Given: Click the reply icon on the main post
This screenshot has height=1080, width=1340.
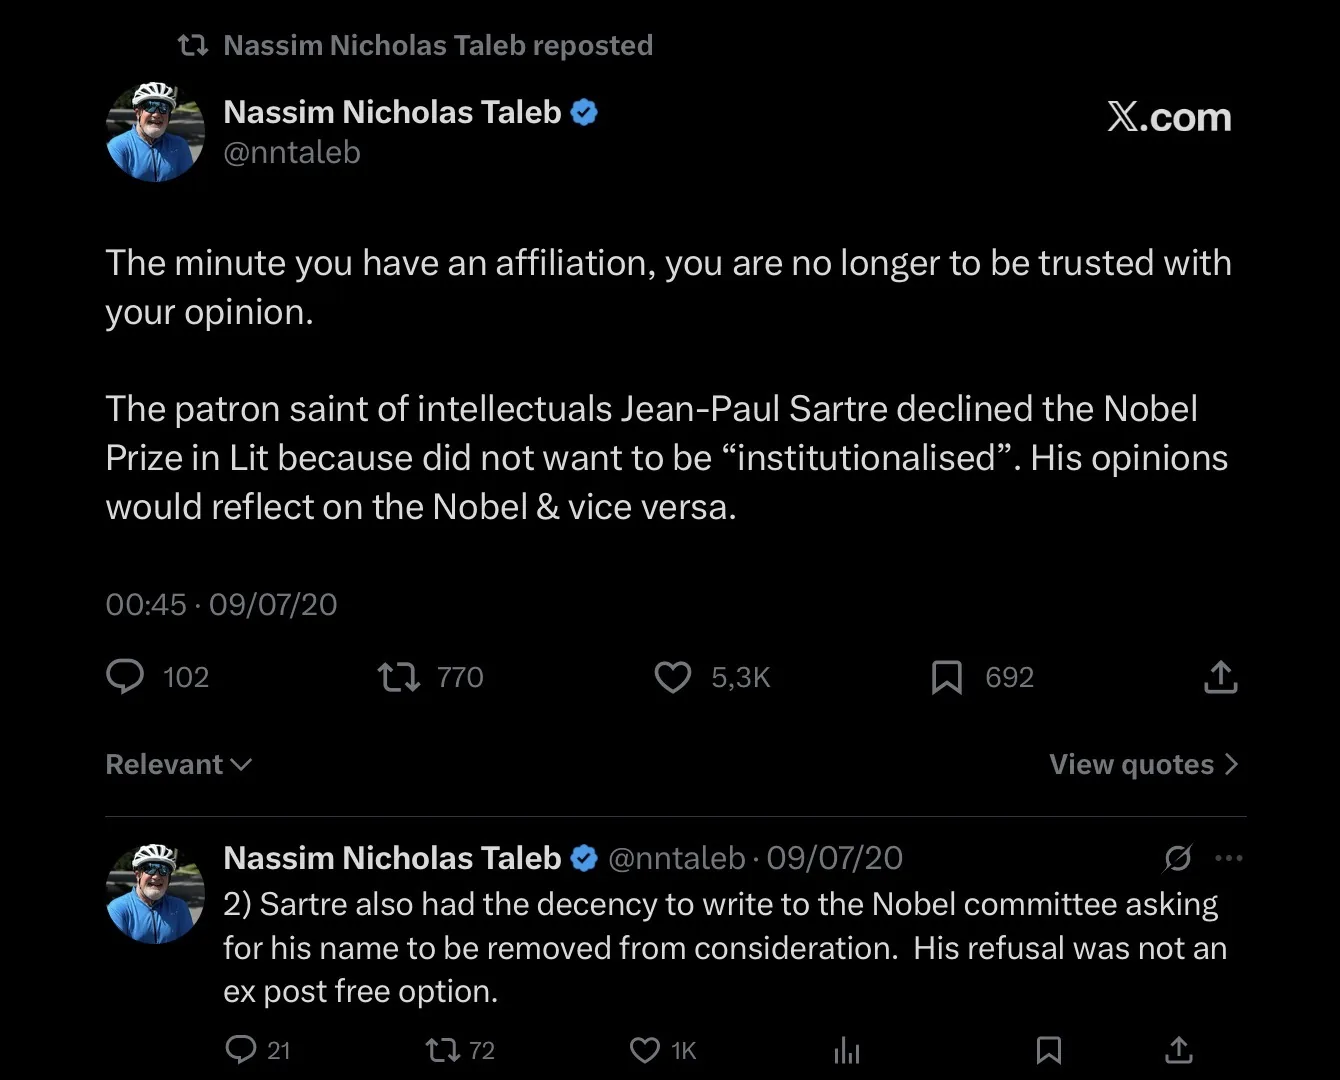Looking at the screenshot, I should pyautogui.click(x=125, y=677).
